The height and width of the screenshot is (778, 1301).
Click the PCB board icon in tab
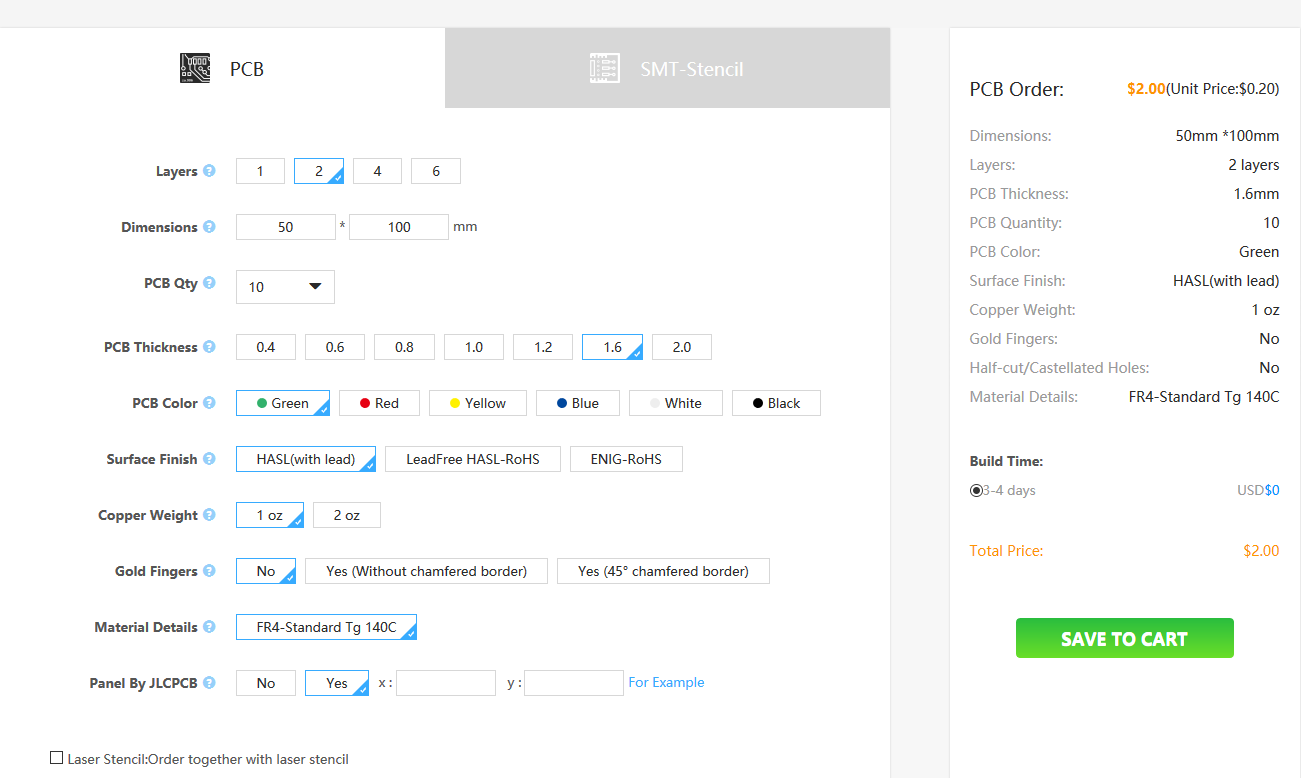(196, 68)
